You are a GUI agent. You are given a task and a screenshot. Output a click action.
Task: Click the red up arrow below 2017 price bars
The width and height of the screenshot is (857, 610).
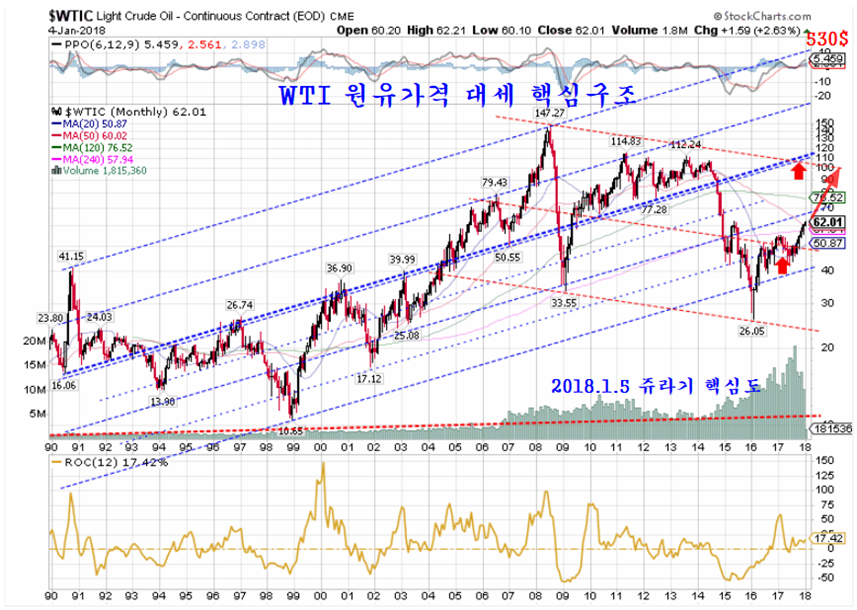click(781, 264)
